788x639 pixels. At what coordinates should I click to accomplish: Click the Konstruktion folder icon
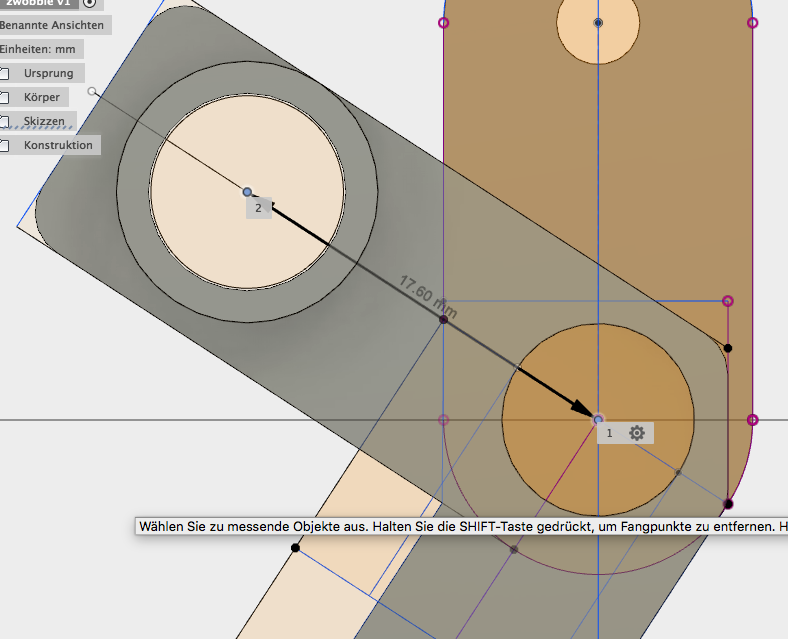tap(5, 145)
